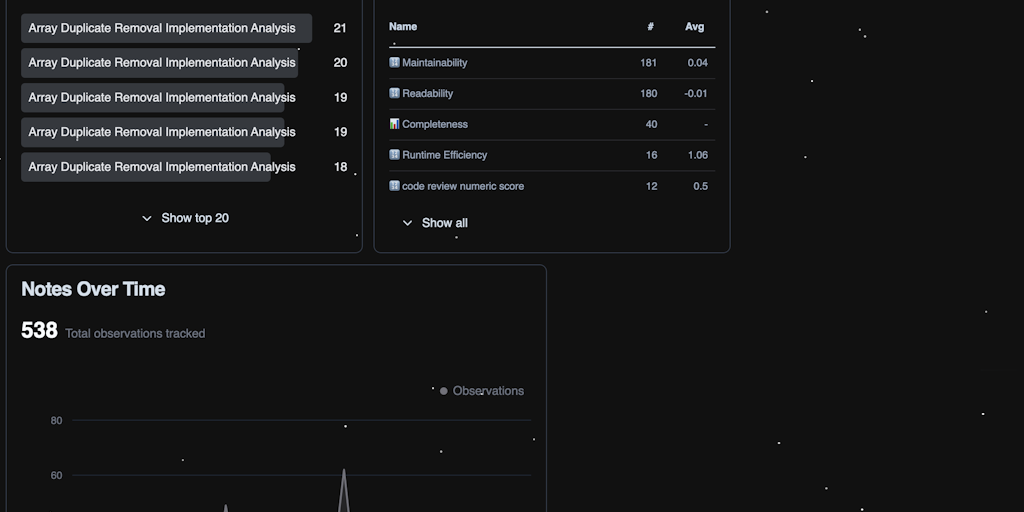The image size is (1024, 512).
Task: Click the Notes Over Time heading
Action: coord(93,289)
